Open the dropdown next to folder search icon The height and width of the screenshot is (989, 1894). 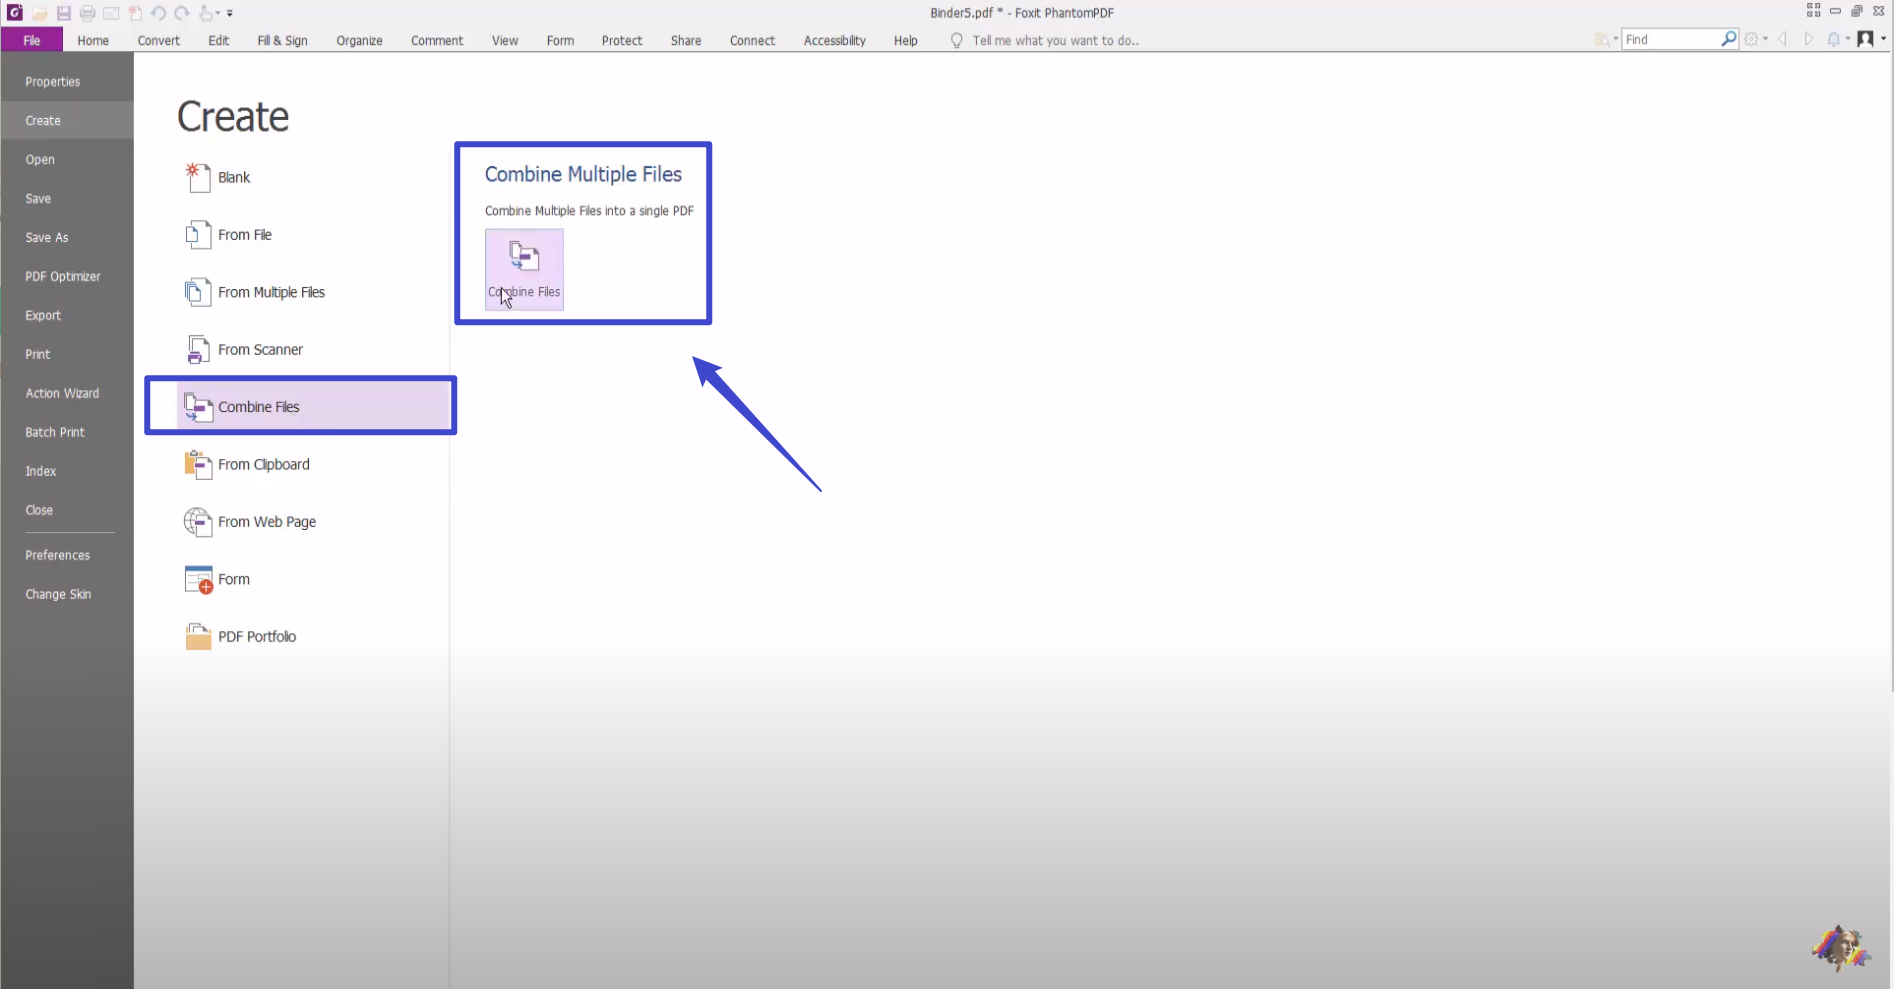pos(1616,38)
